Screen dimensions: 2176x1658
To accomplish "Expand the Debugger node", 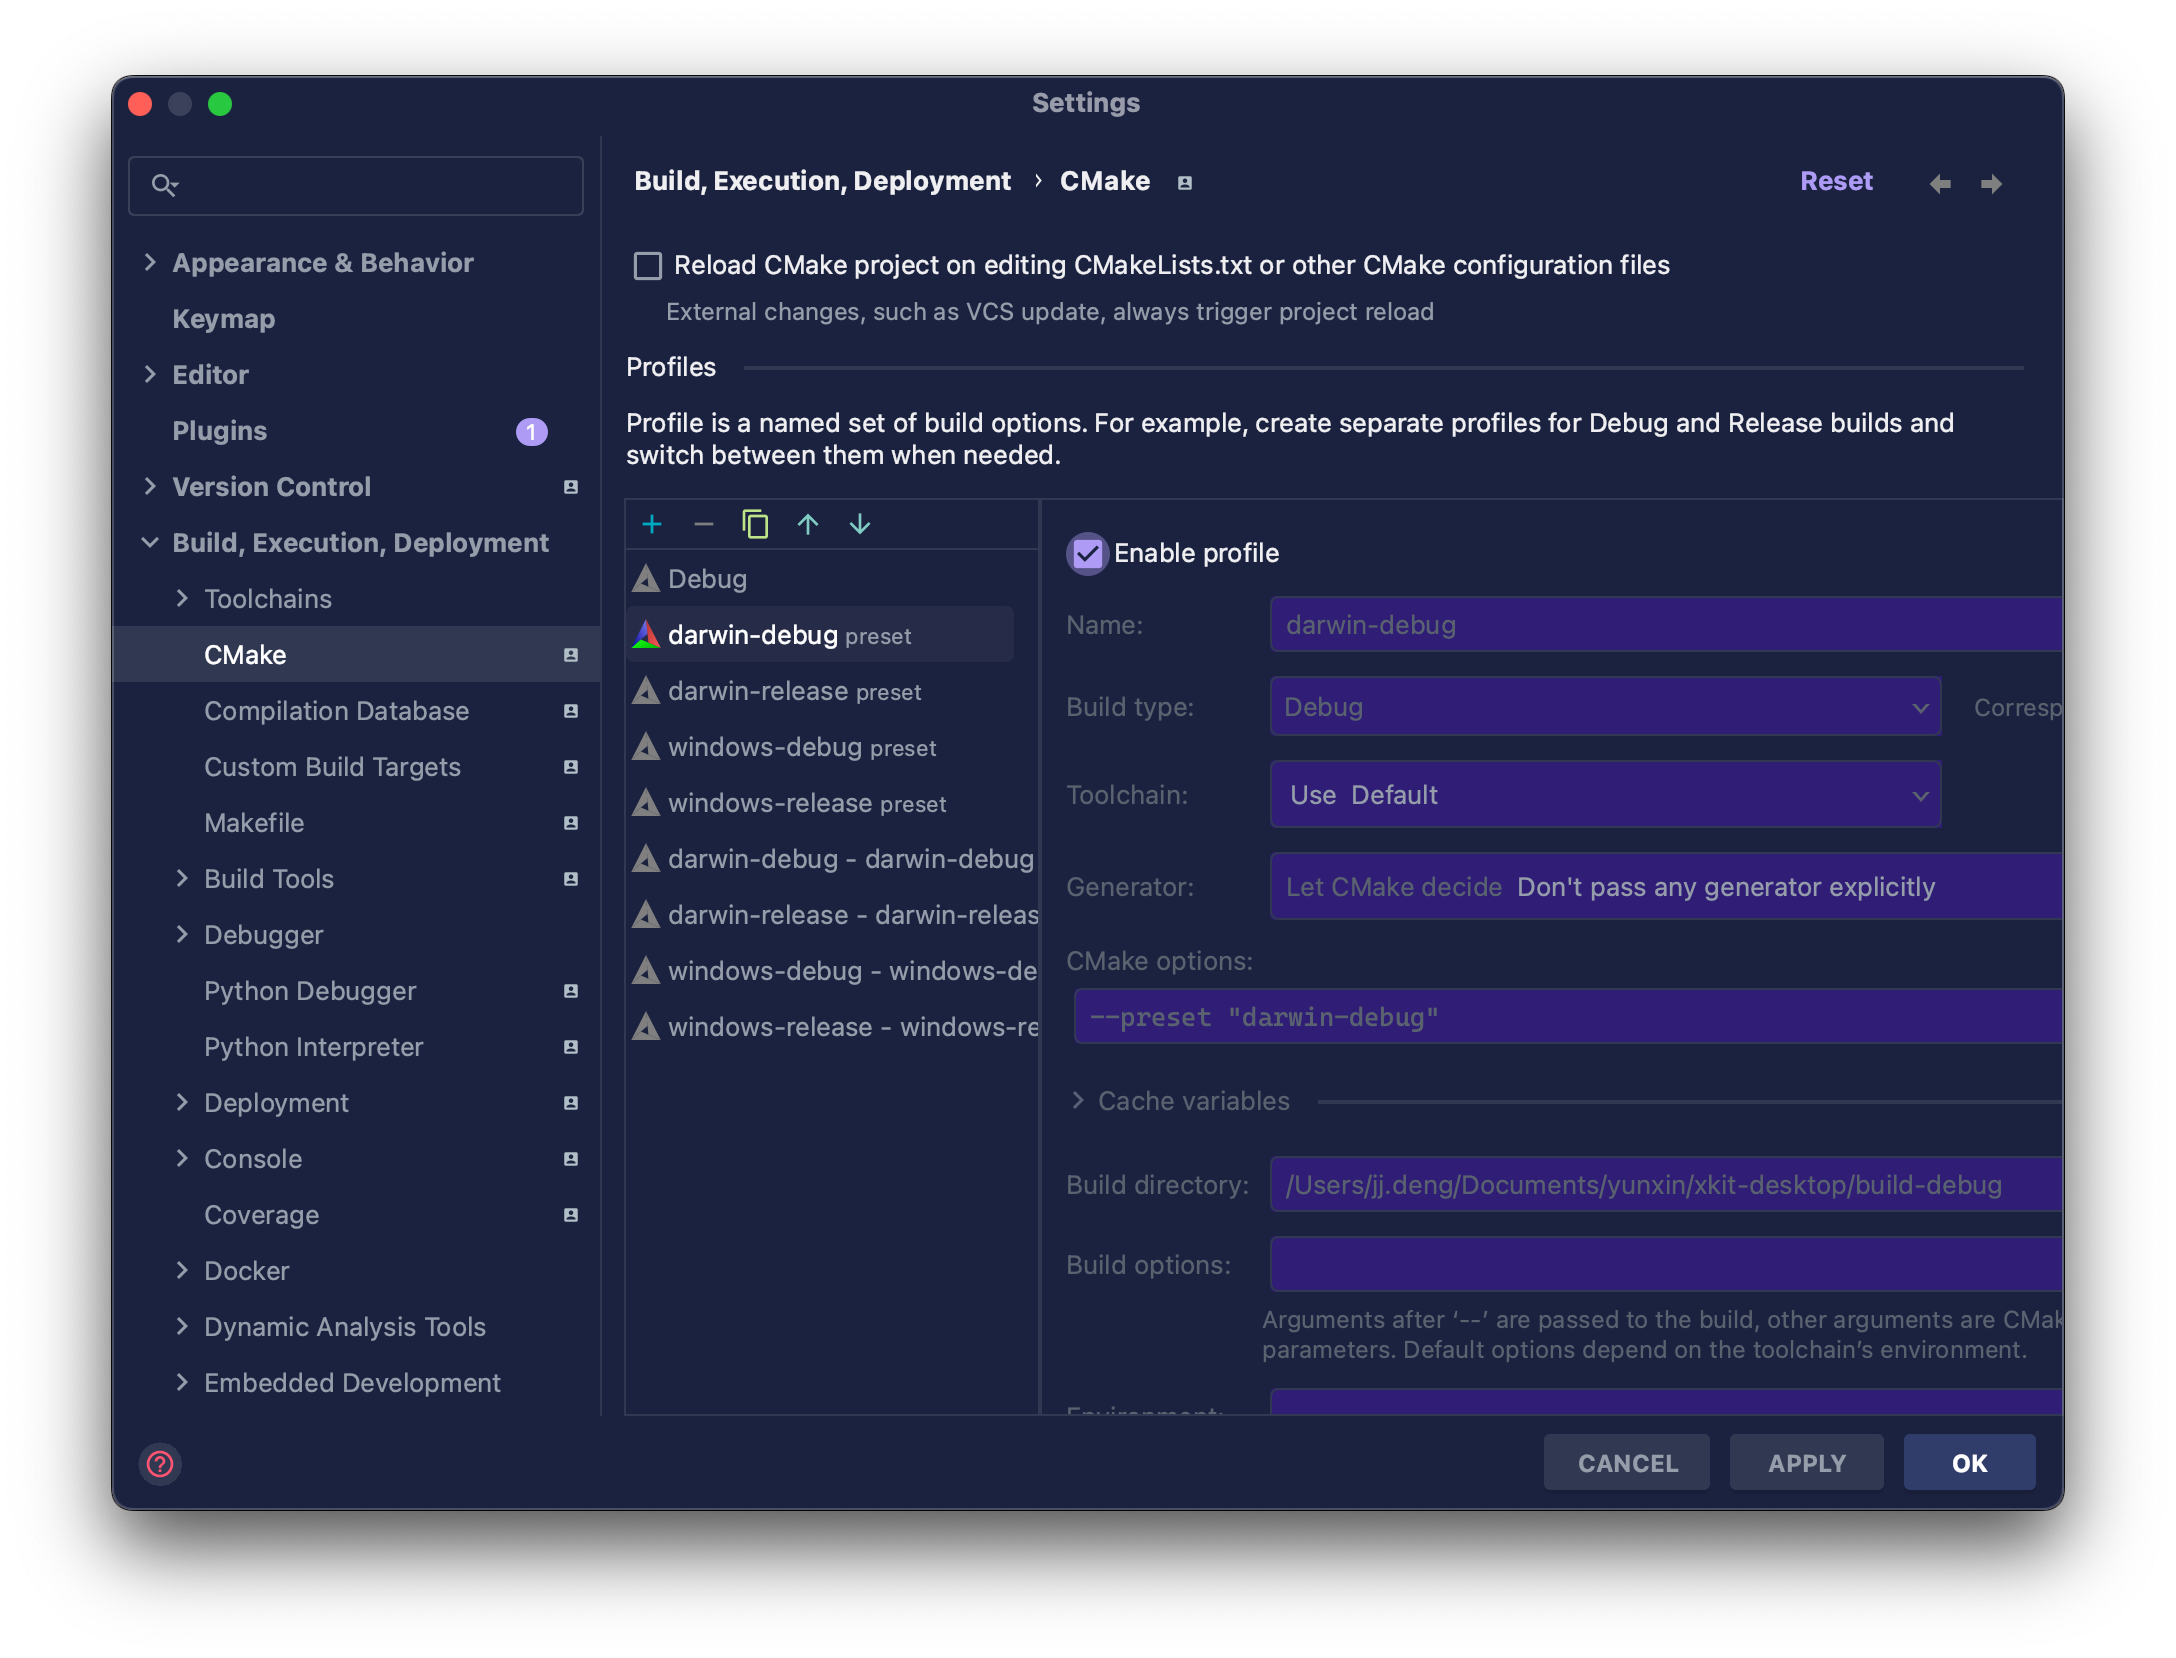I will point(182,935).
